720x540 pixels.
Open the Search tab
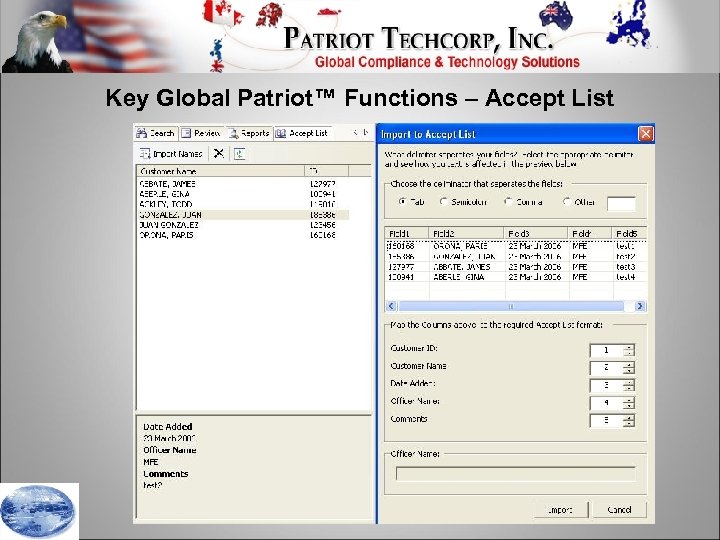155,133
